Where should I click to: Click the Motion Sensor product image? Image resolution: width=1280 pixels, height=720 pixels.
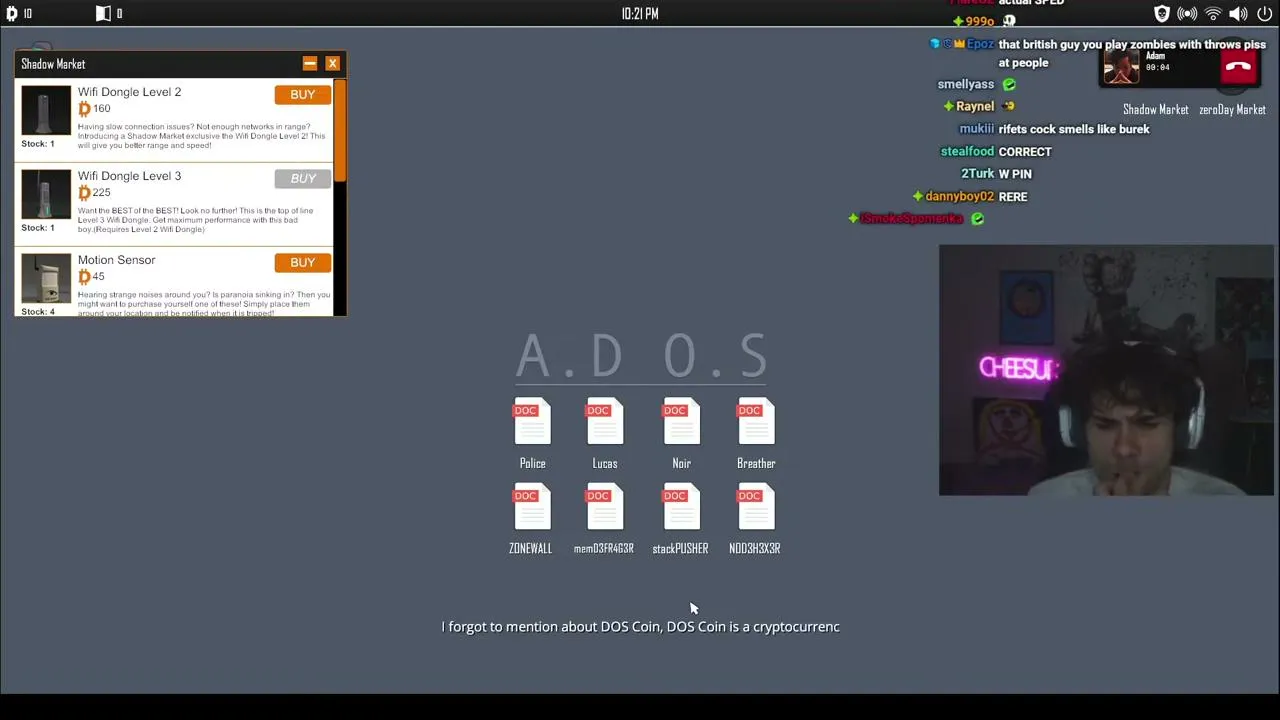tap(46, 278)
